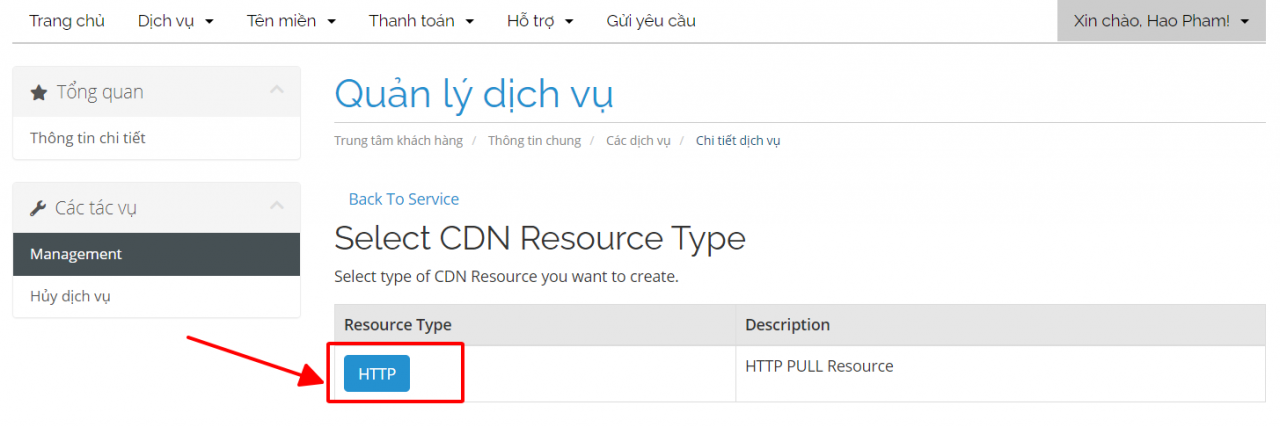Select Gửi yêu cầu in the navbar

pos(651,21)
